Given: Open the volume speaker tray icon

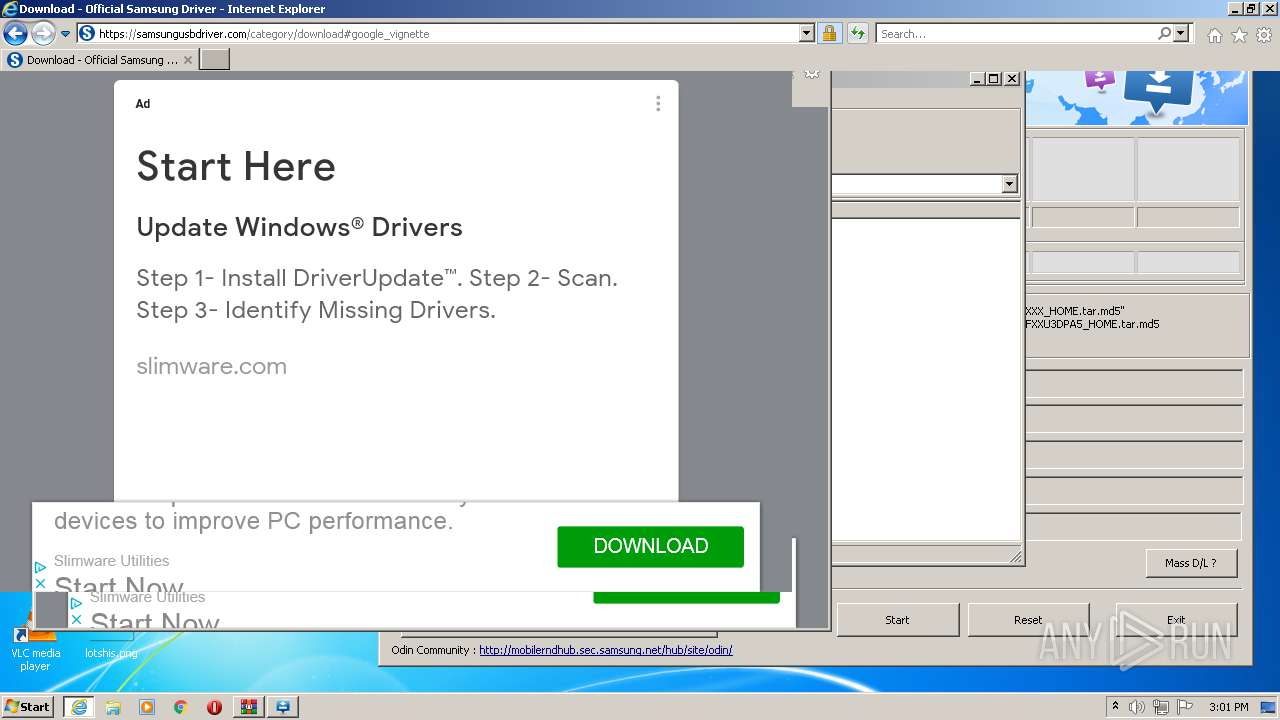Looking at the screenshot, I should coord(1138,707).
